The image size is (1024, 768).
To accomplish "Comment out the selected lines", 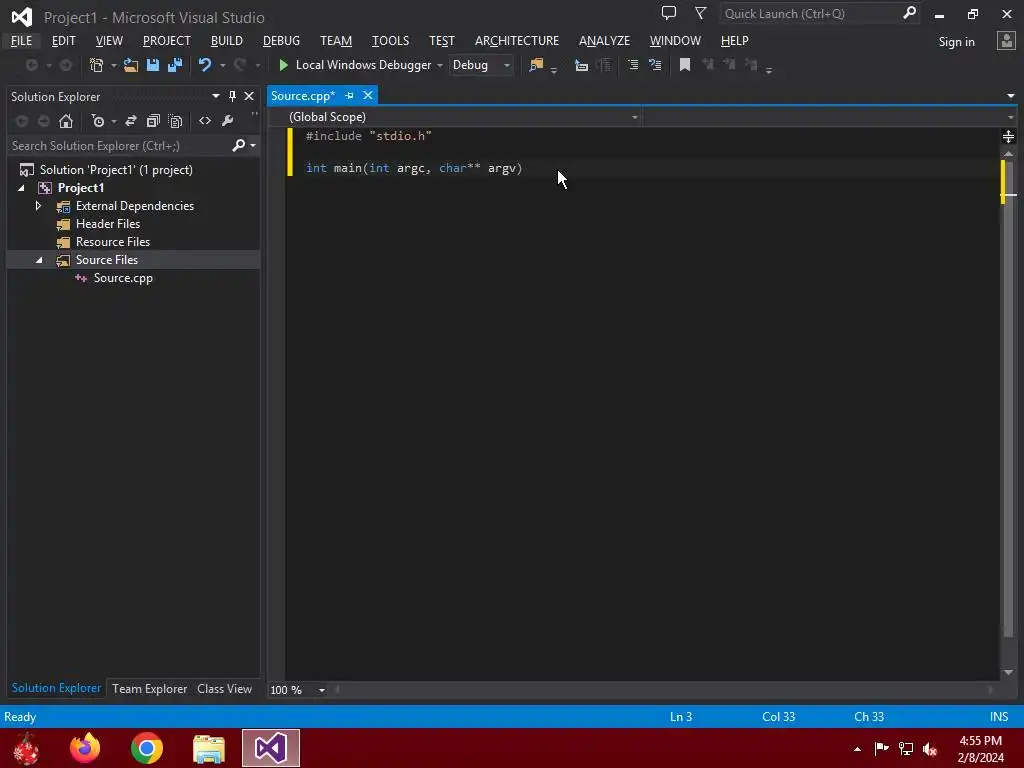I will (x=633, y=65).
